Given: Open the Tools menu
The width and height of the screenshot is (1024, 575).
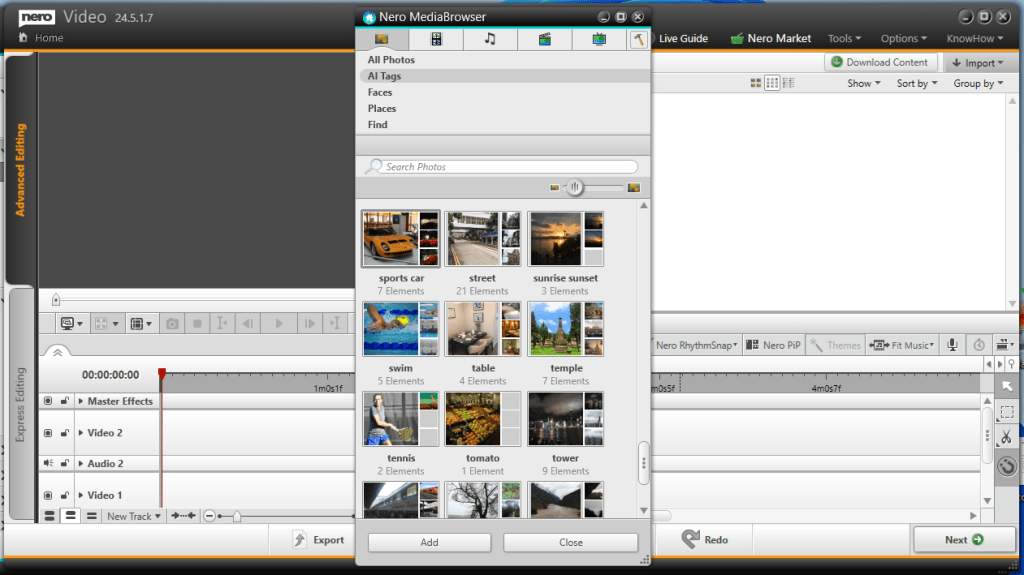Looking at the screenshot, I should (845, 38).
